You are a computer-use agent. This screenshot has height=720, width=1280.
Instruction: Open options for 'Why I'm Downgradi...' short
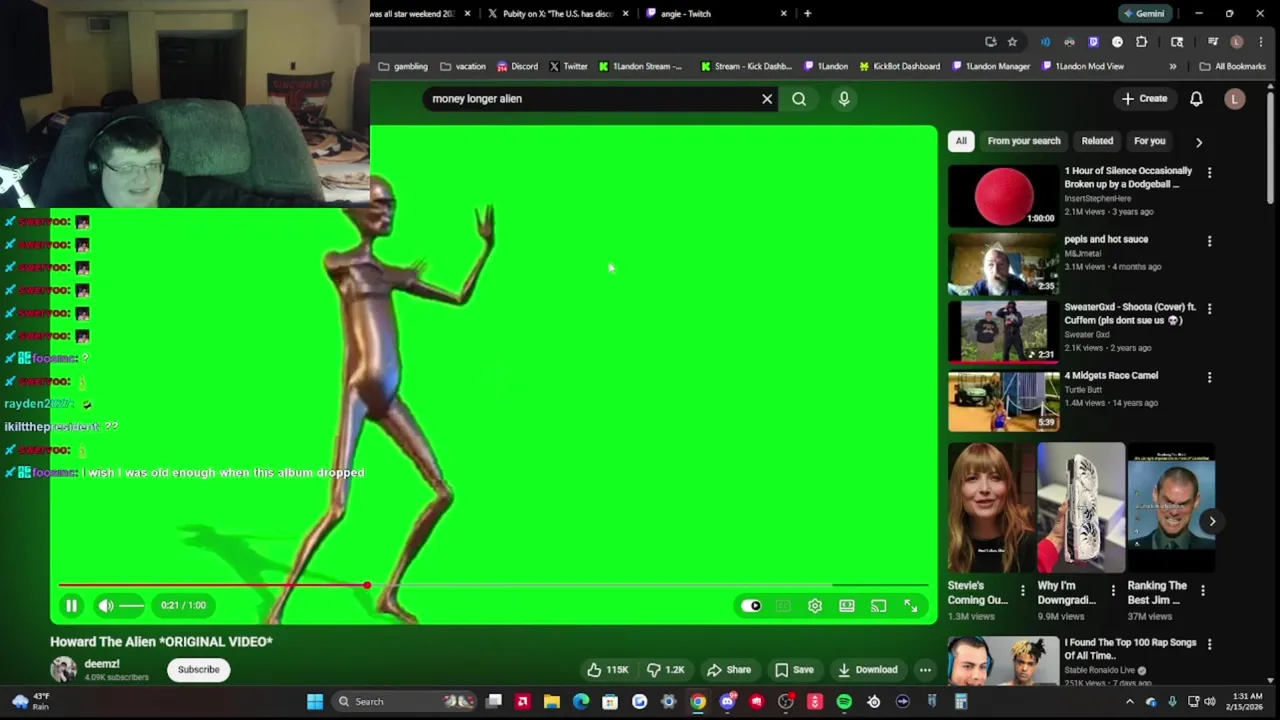tap(1113, 591)
